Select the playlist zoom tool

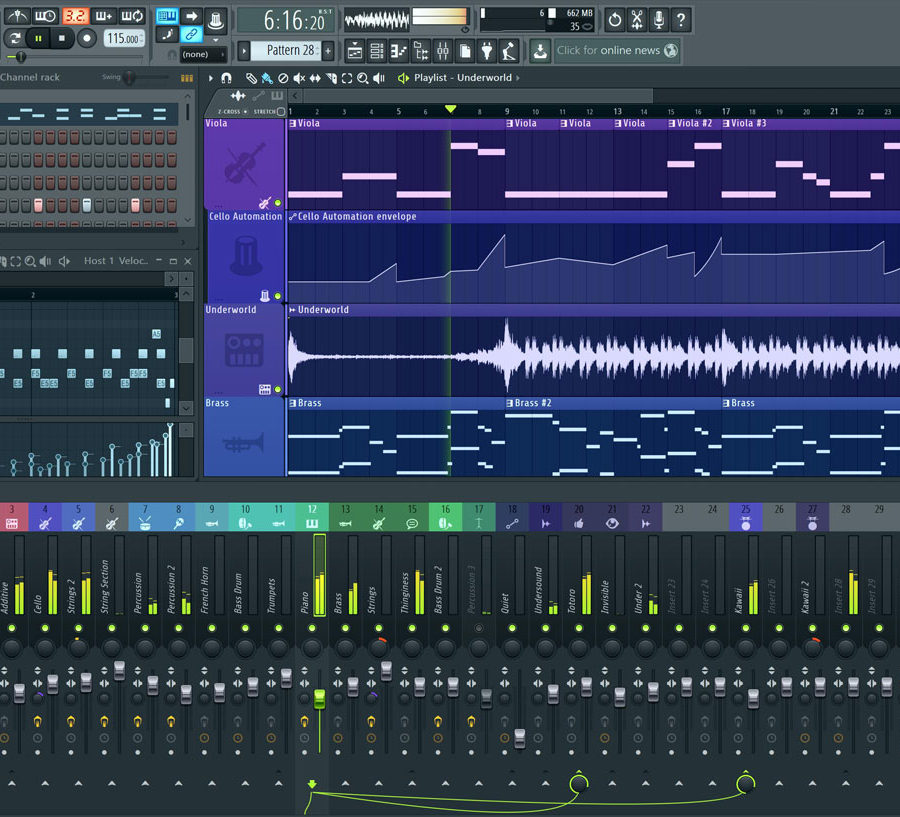(x=363, y=78)
